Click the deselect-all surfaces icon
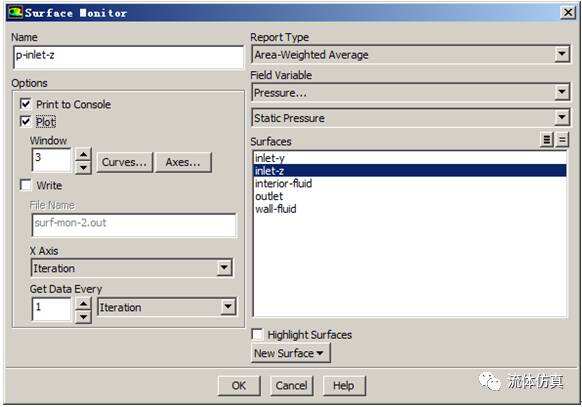Viewport: 582px width, 407px height. [x=562, y=140]
